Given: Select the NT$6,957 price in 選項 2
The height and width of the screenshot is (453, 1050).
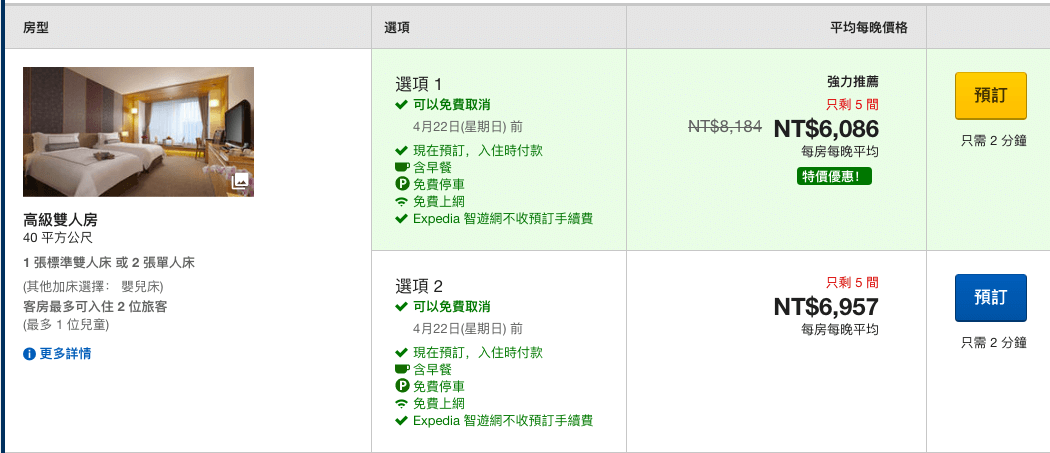Looking at the screenshot, I should coord(826,306).
